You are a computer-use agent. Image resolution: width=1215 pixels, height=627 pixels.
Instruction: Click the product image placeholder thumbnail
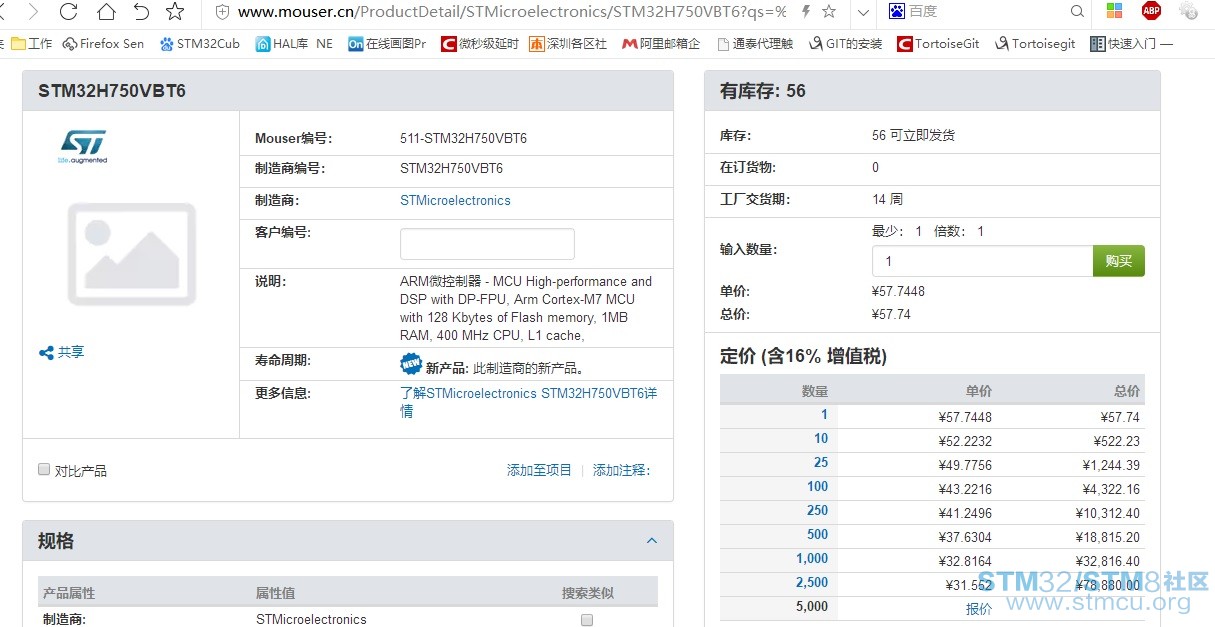coord(131,254)
